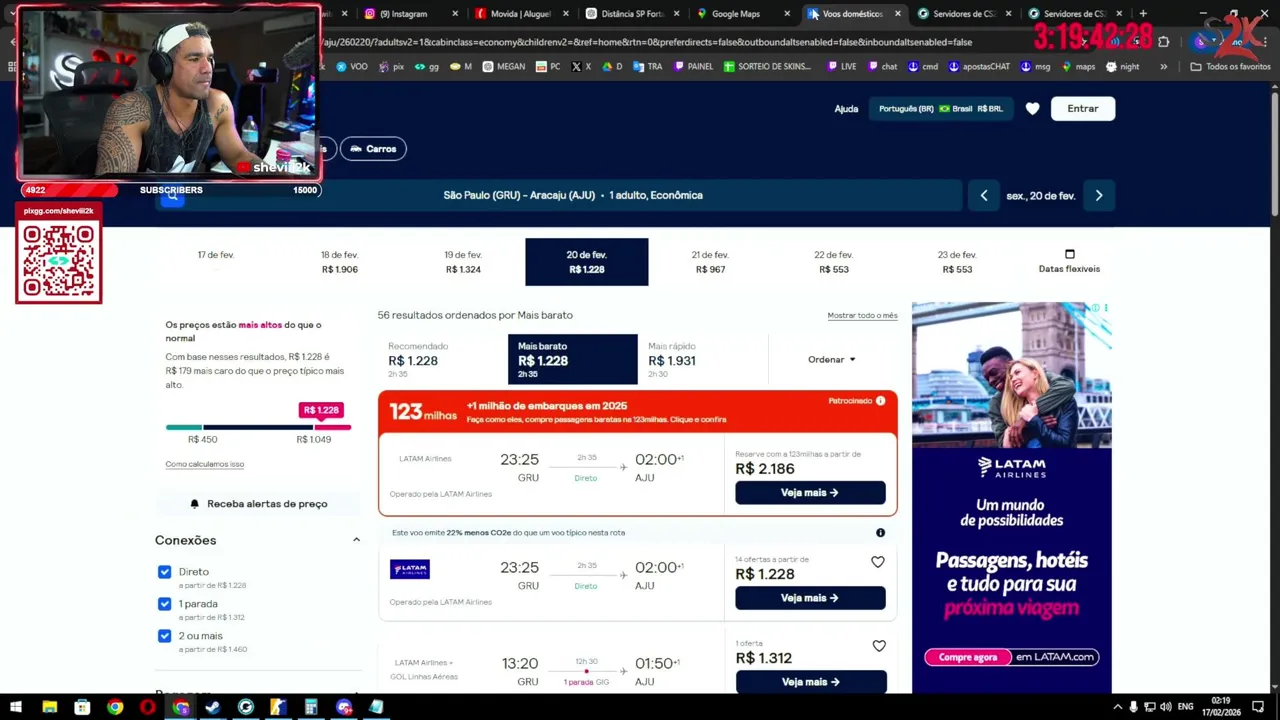Open the VOO bookmark

(352, 67)
